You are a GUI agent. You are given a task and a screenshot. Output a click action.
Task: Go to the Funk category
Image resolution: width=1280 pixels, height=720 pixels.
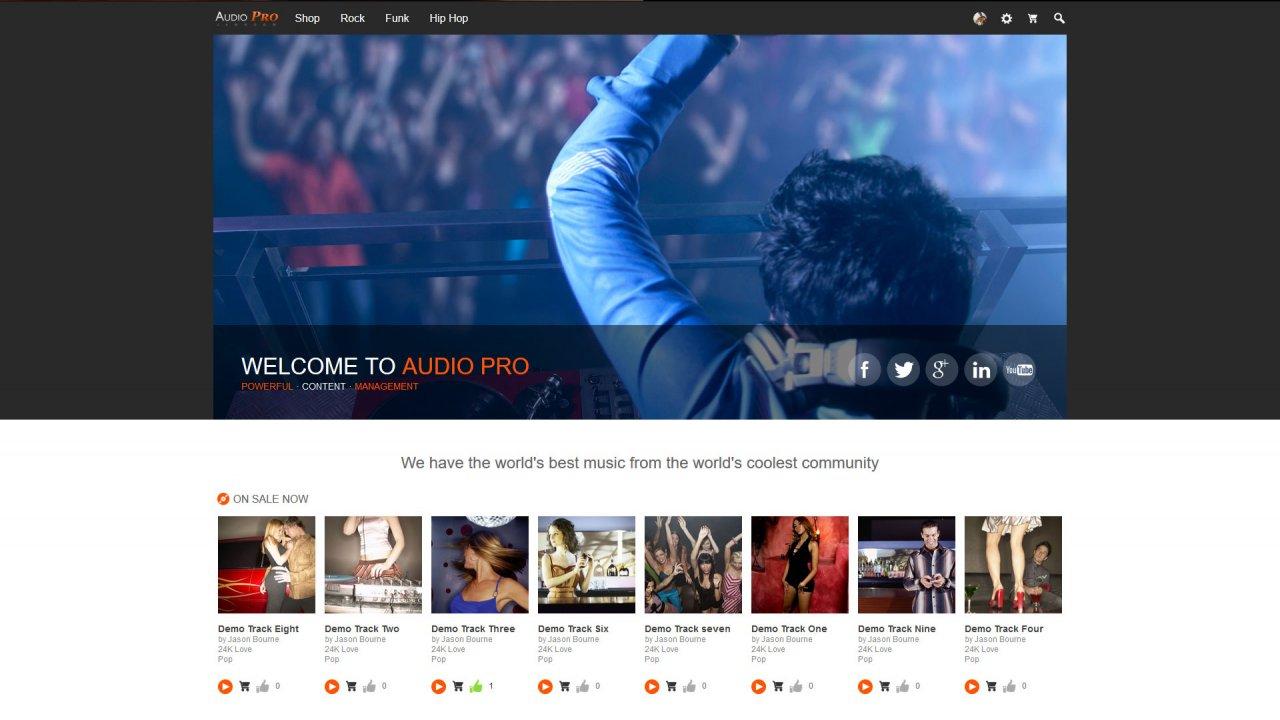click(397, 18)
